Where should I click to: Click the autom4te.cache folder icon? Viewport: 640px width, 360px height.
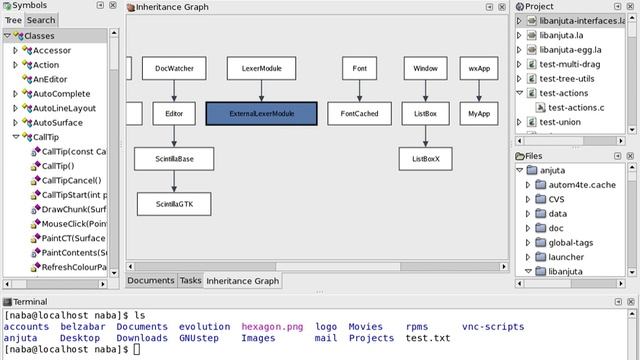(x=540, y=185)
